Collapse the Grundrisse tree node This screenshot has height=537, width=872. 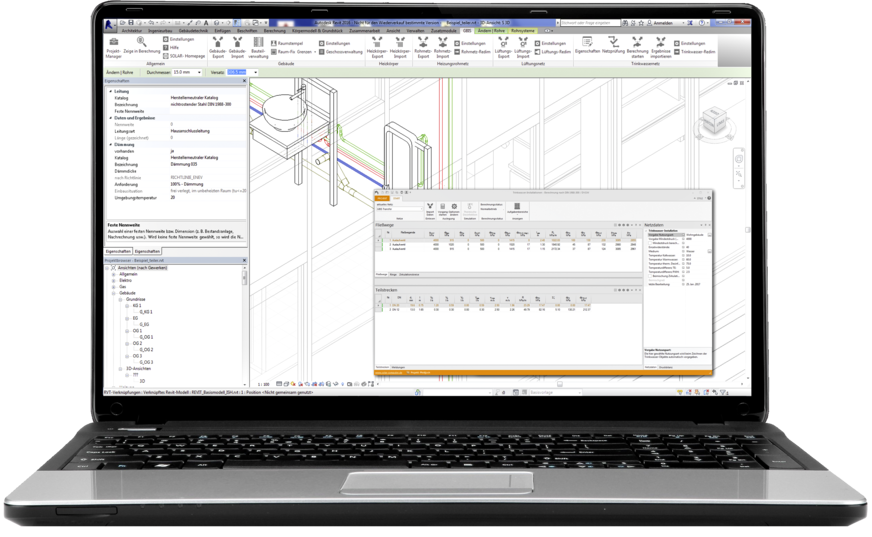(121, 299)
